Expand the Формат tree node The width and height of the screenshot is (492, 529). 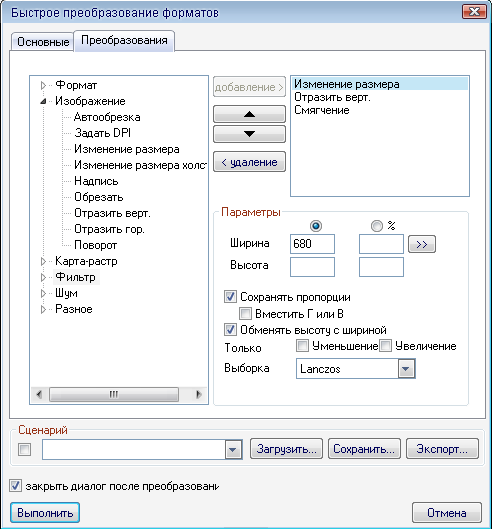click(x=43, y=85)
